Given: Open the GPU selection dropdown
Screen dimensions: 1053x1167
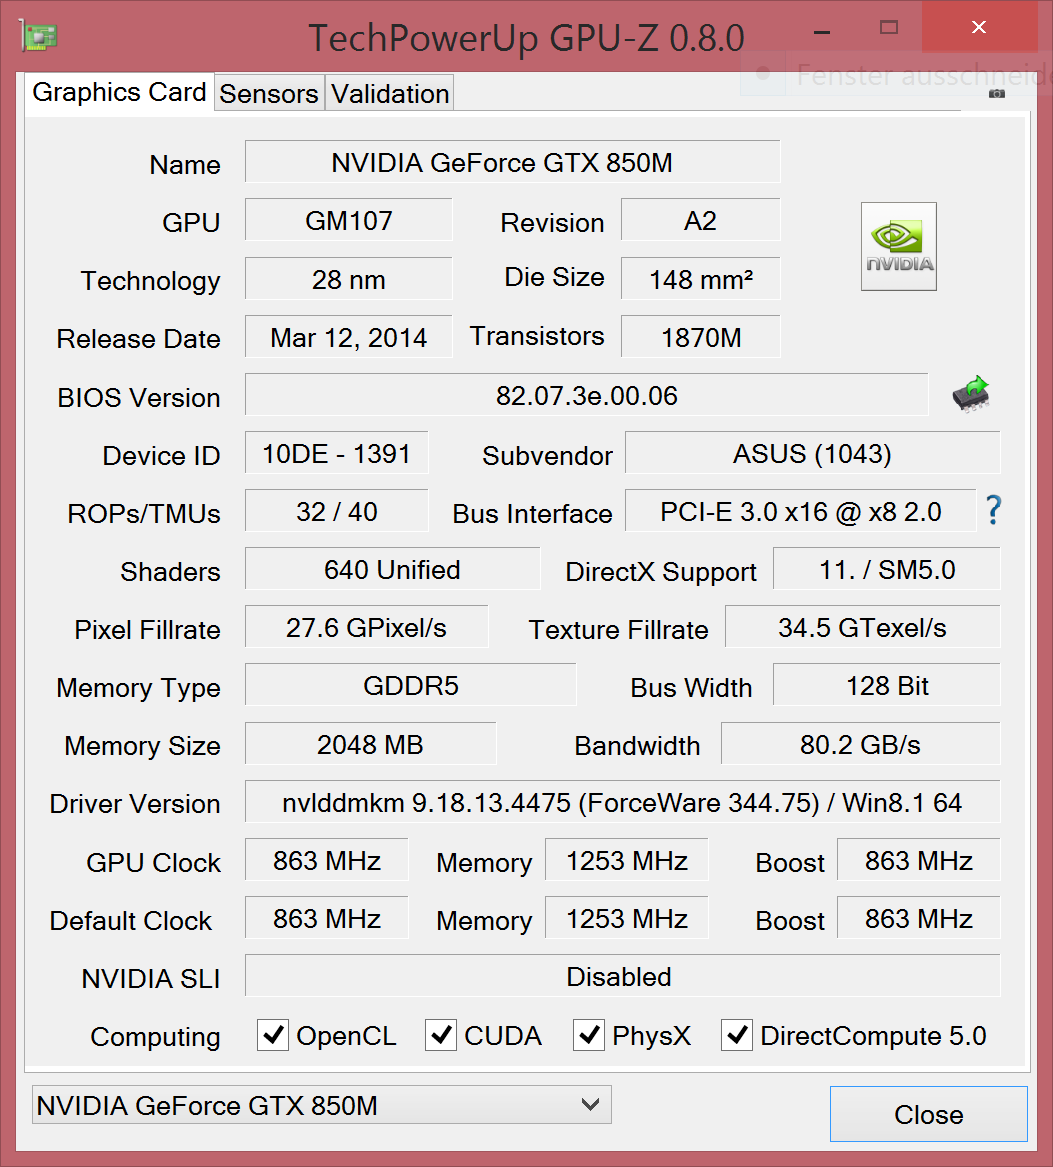Looking at the screenshot, I should 321,1105.
